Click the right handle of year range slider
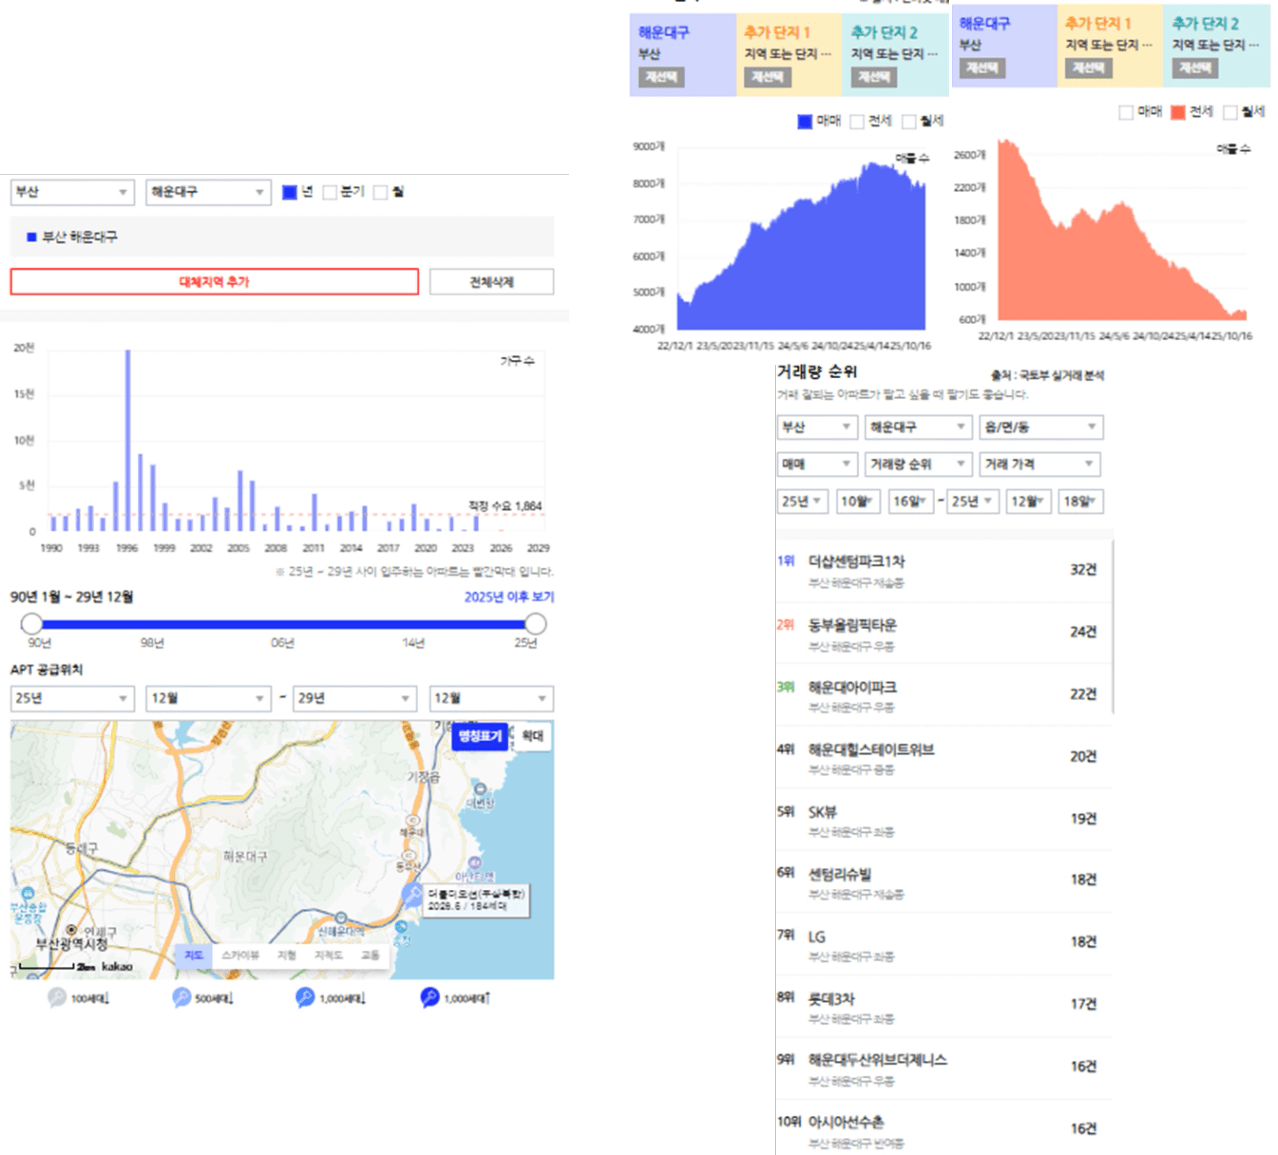 [x=536, y=624]
